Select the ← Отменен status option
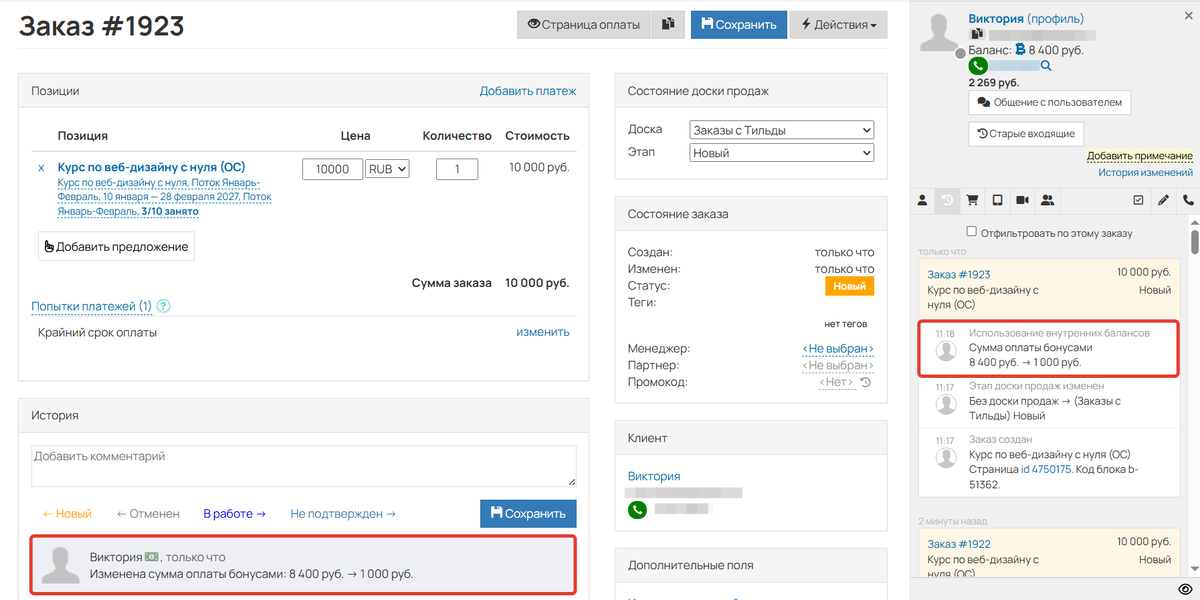 coord(148,513)
